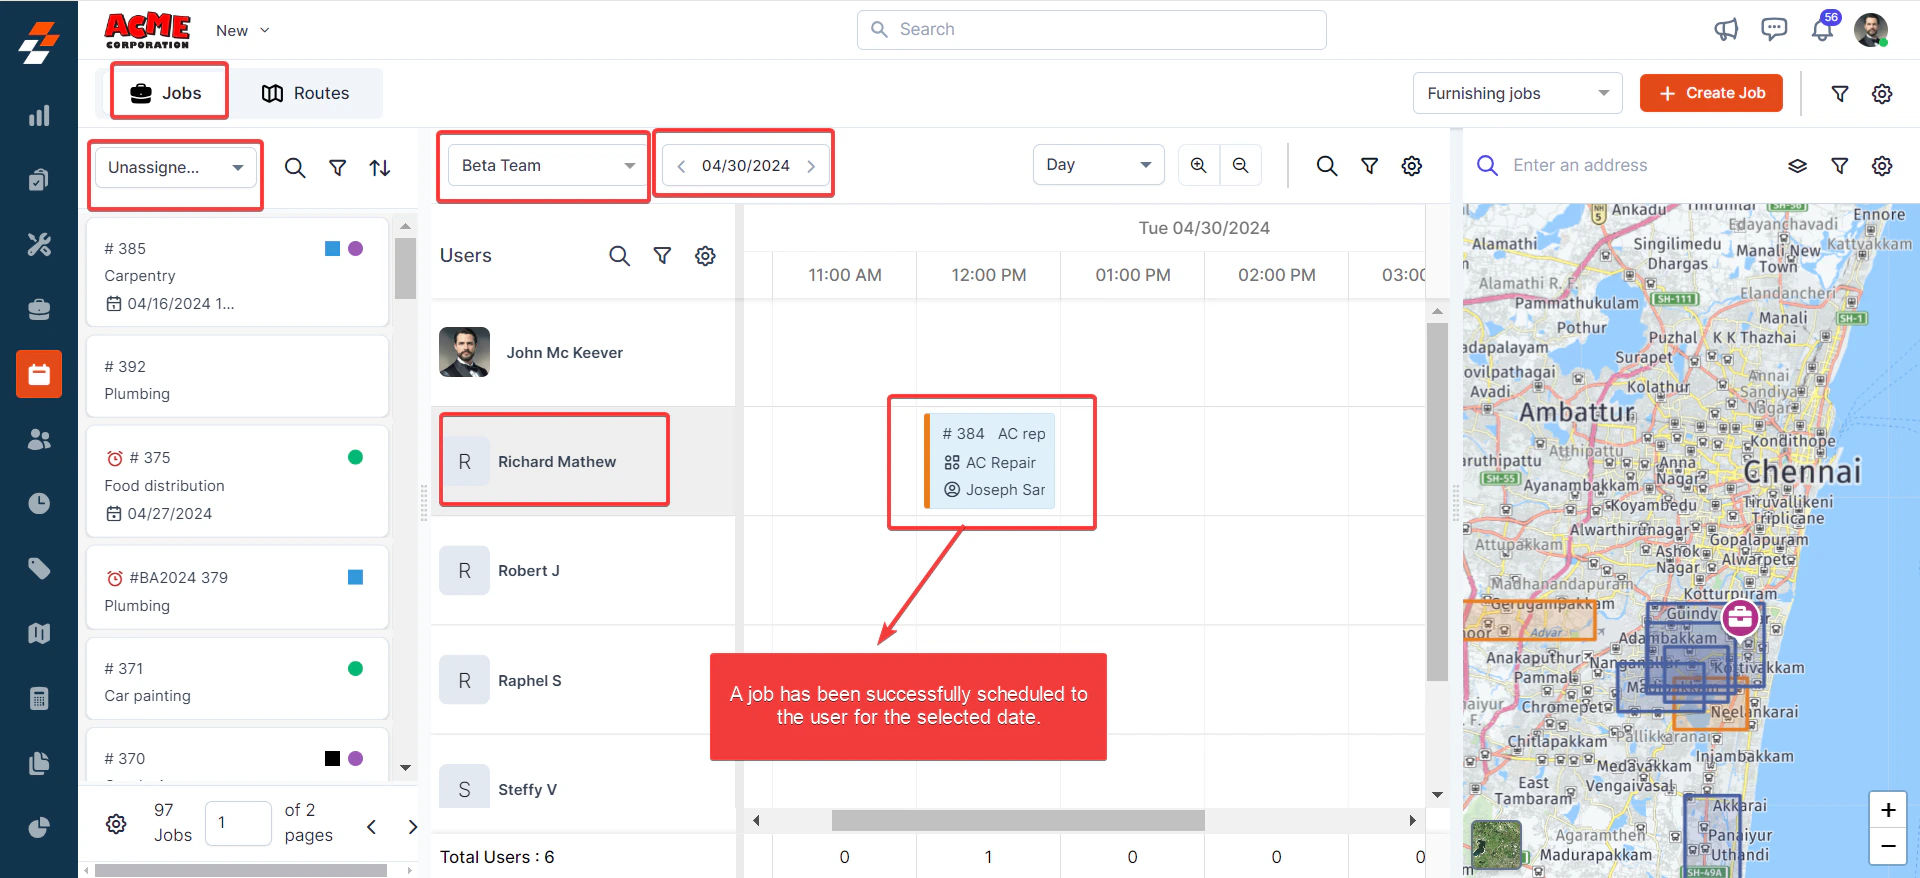Click zoom in on scheduler timeline

point(1198,165)
